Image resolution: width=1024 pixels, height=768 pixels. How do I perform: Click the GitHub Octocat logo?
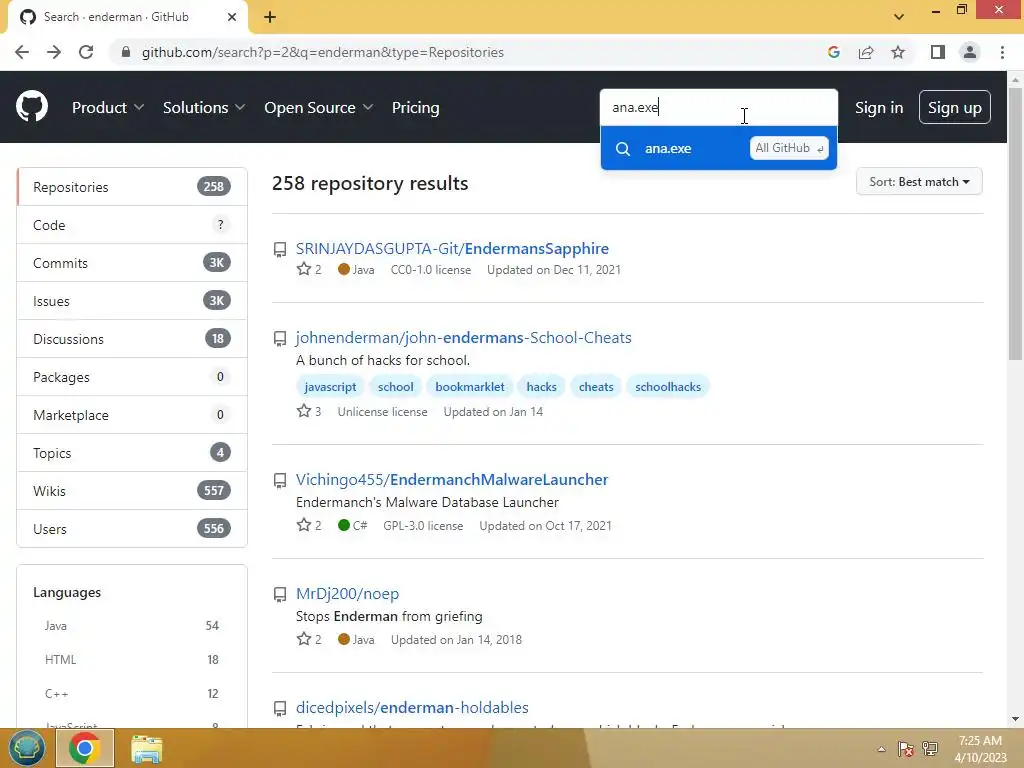pos(31,106)
